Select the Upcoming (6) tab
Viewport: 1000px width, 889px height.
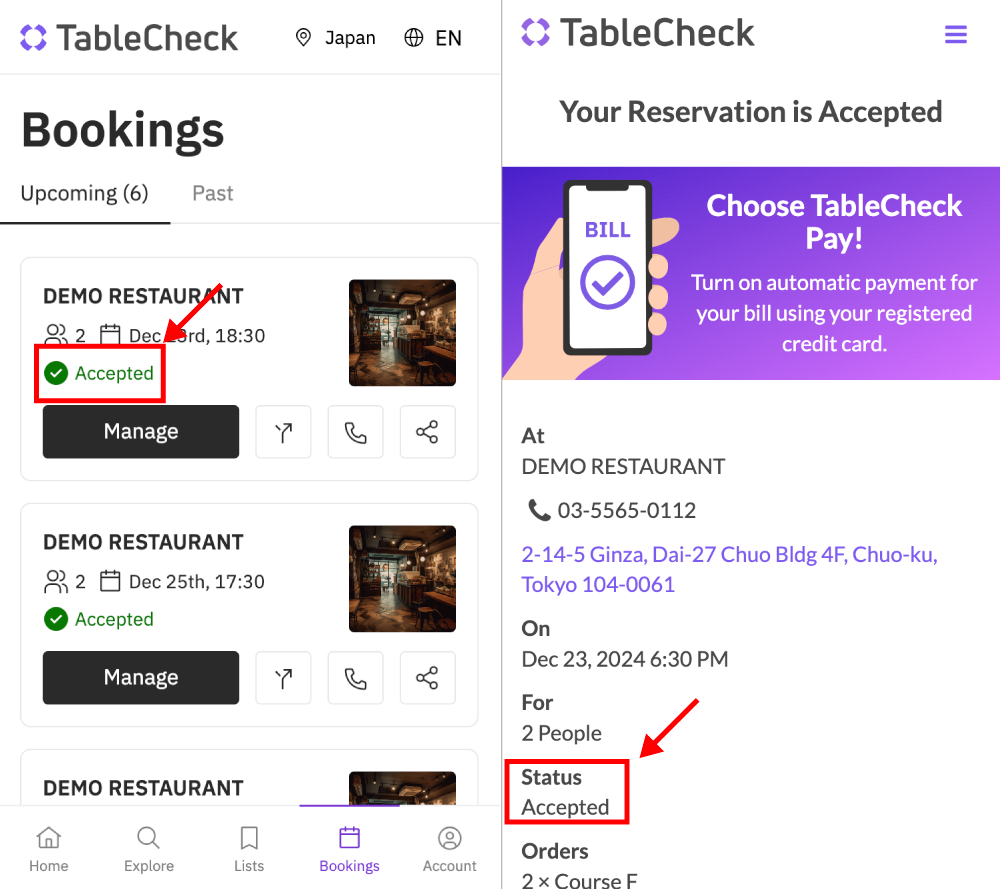tap(84, 193)
